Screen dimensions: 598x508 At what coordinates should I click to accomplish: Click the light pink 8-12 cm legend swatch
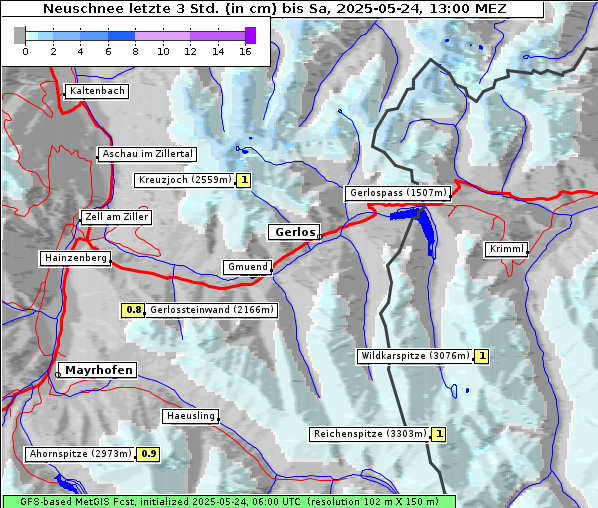coord(162,36)
